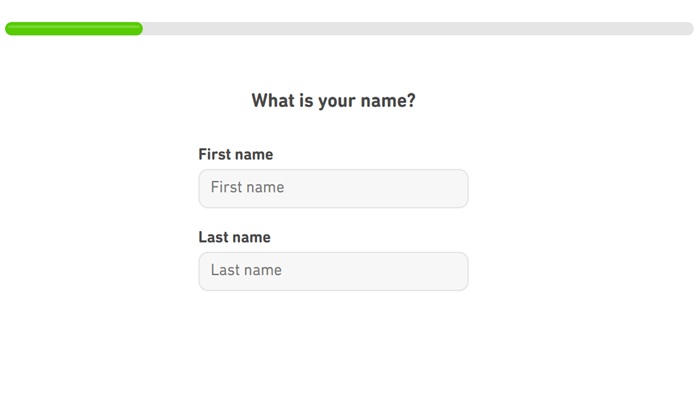Focus the text box with First name placeholder
This screenshot has width=700, height=400.
pos(333,188)
